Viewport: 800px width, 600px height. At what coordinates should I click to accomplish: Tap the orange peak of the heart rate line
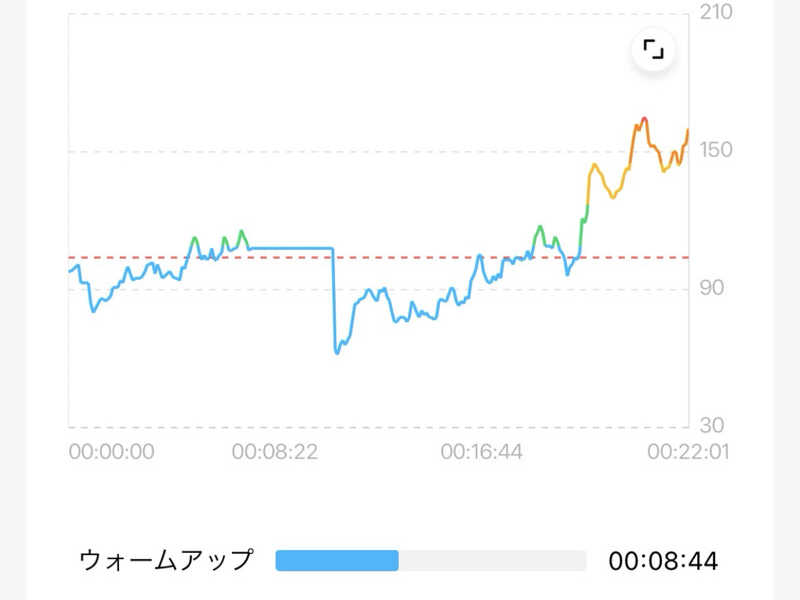pos(642,121)
